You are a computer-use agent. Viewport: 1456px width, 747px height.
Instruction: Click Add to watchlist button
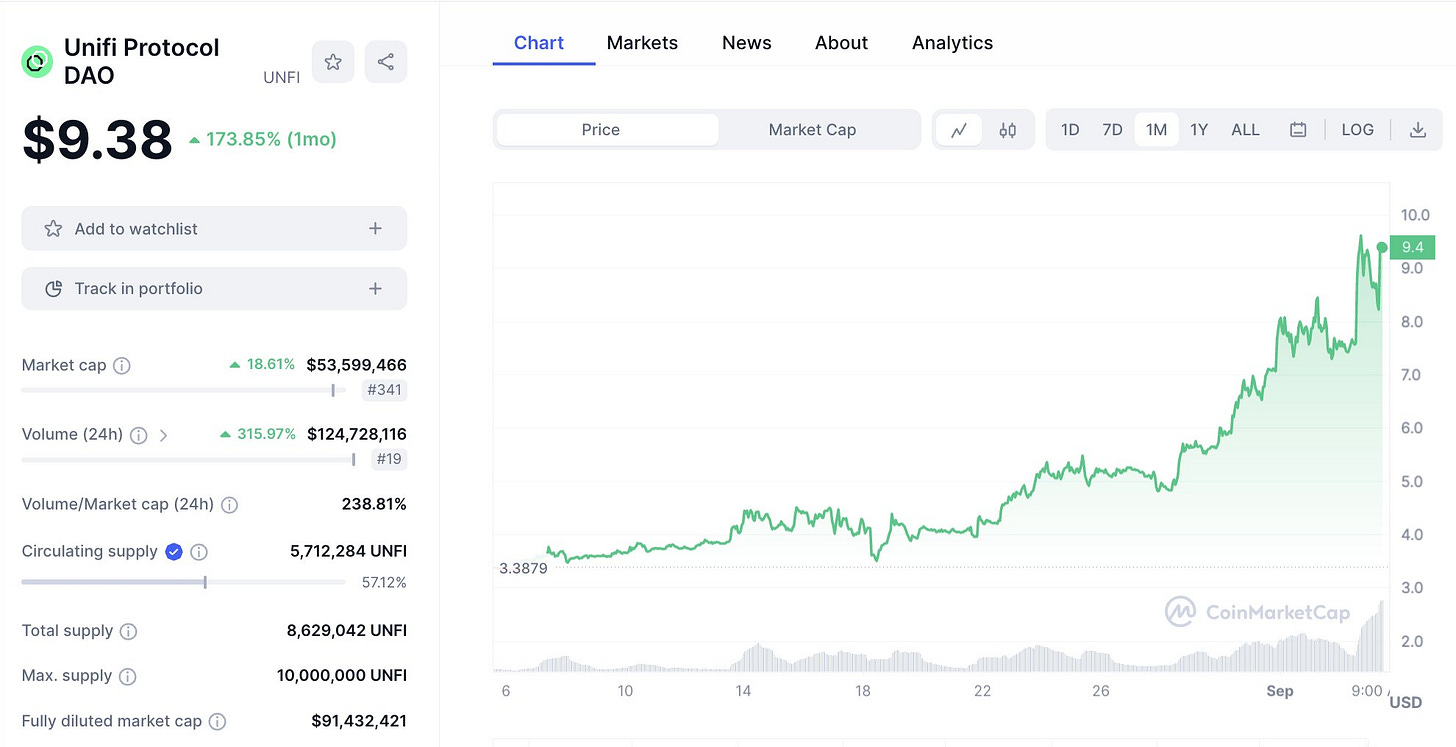tap(214, 229)
